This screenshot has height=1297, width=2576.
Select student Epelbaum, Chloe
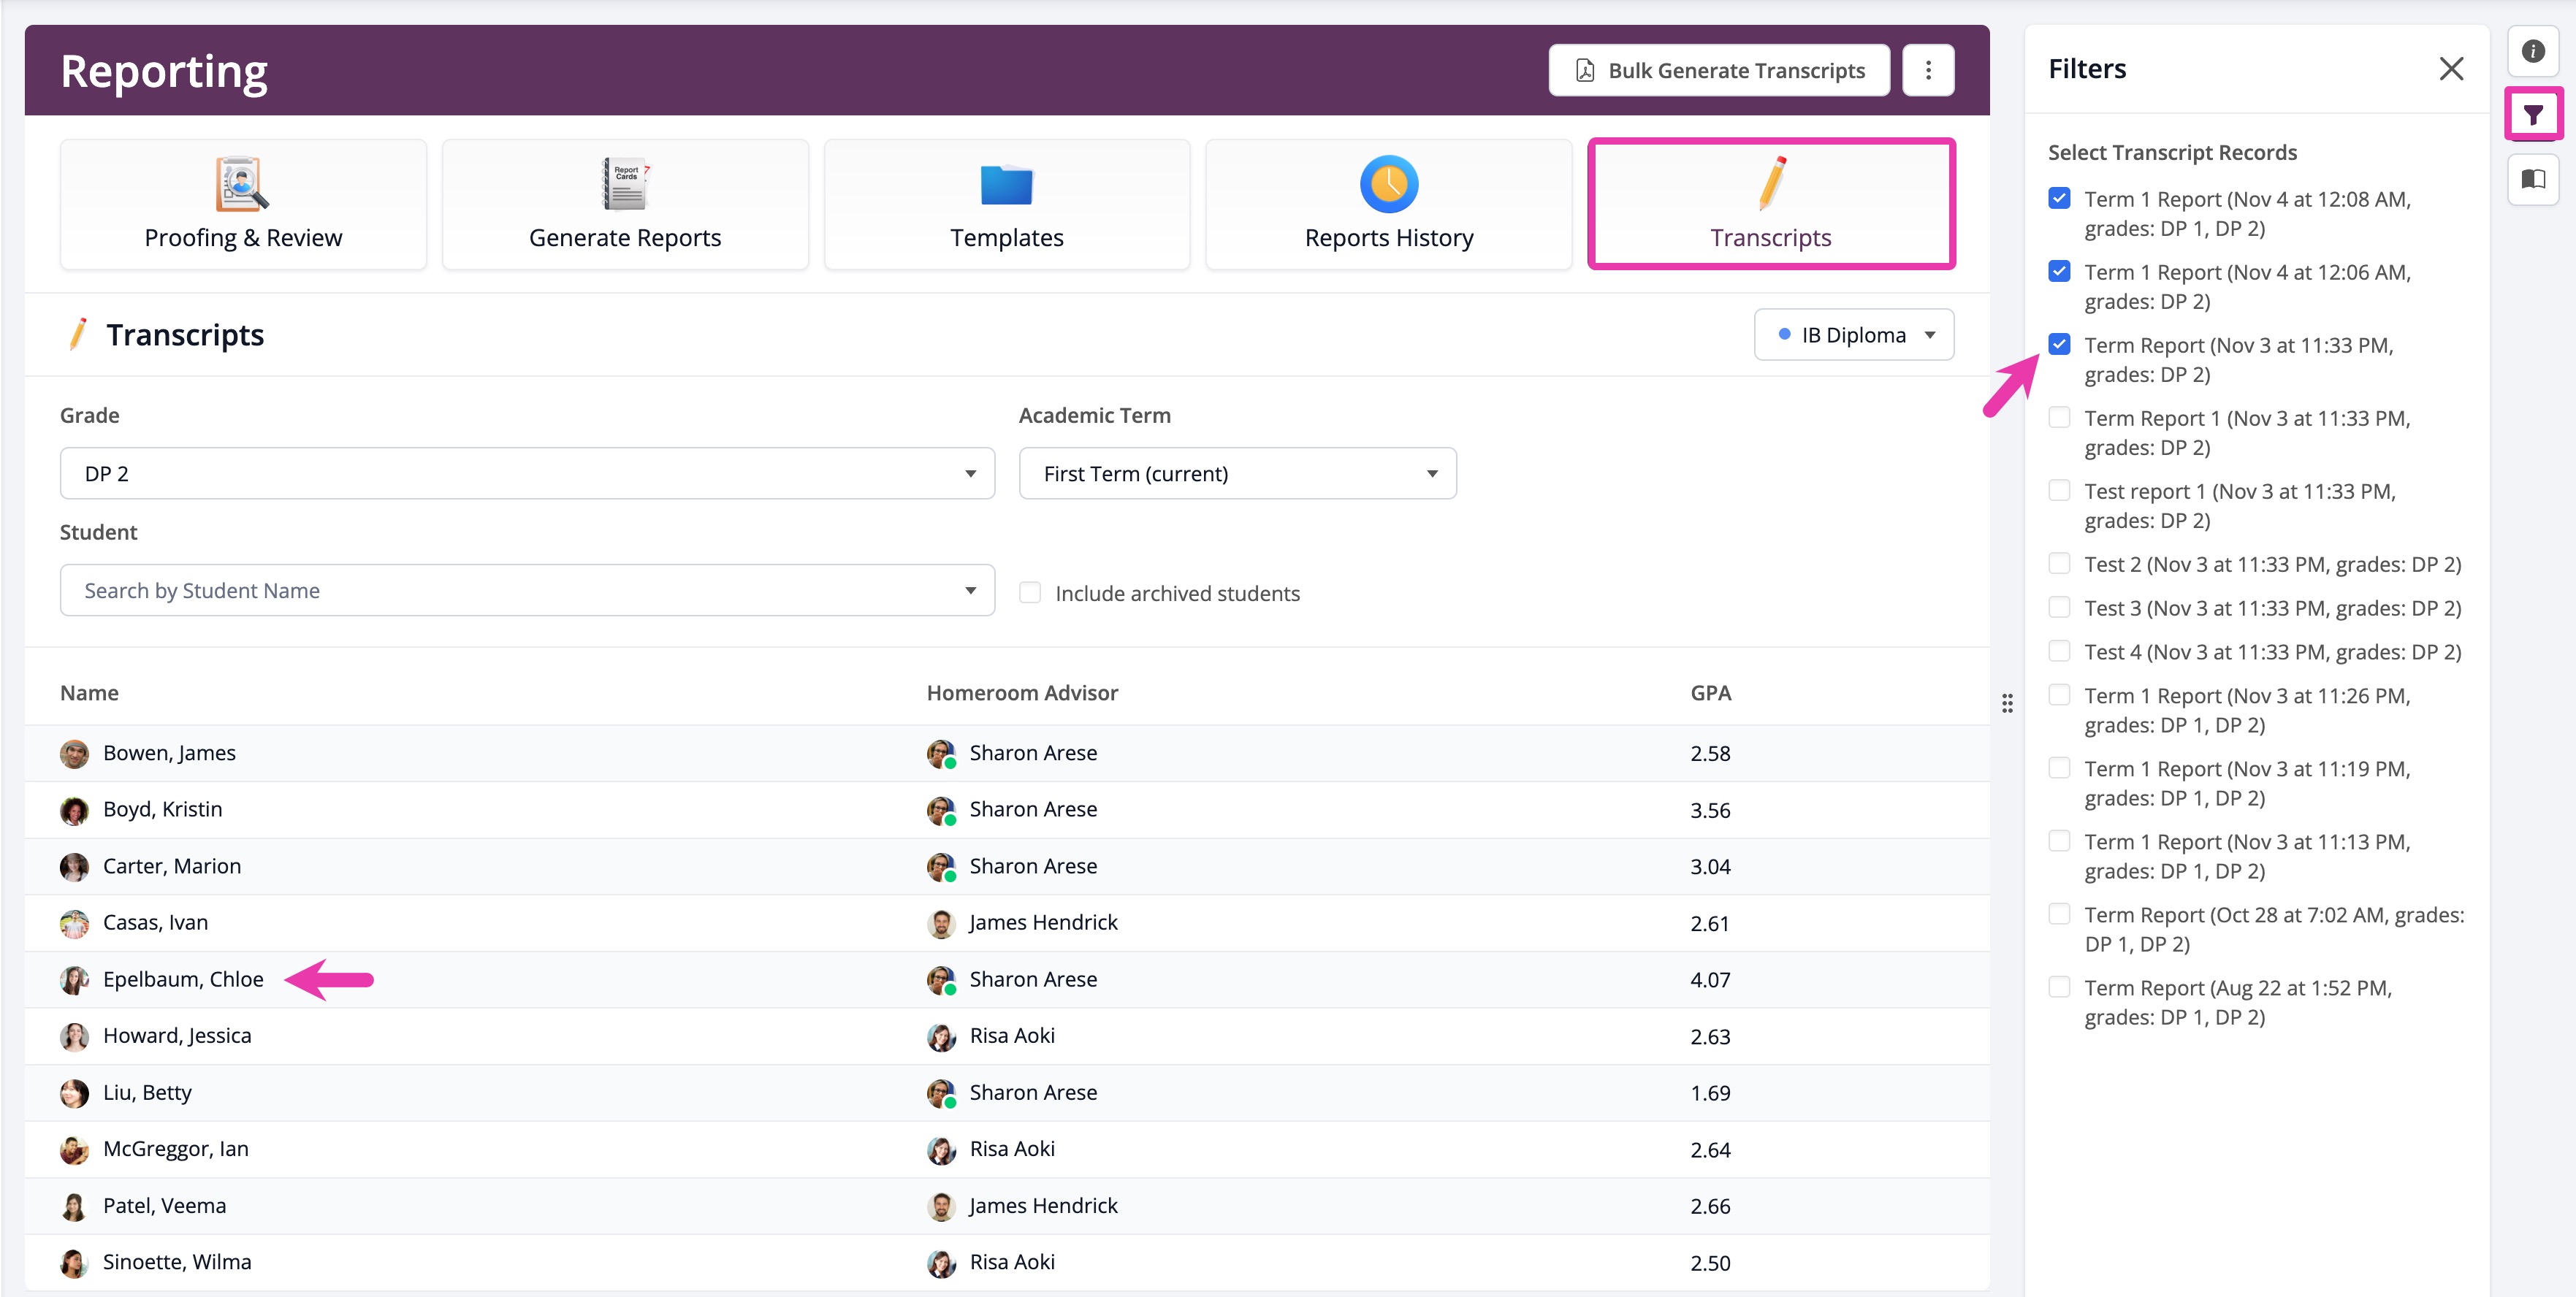point(183,979)
